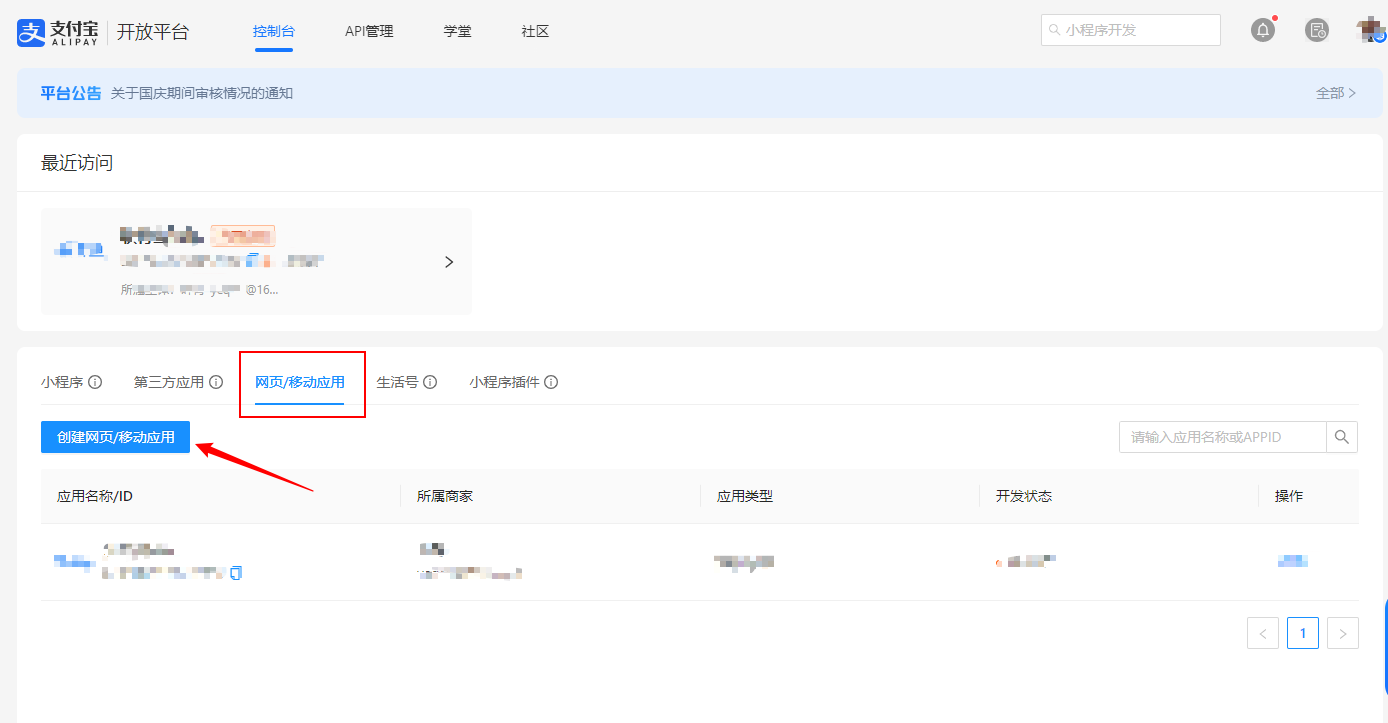This screenshot has width=1388, height=723.
Task: Focus the 应用名称或APPID search input
Action: tap(1223, 437)
